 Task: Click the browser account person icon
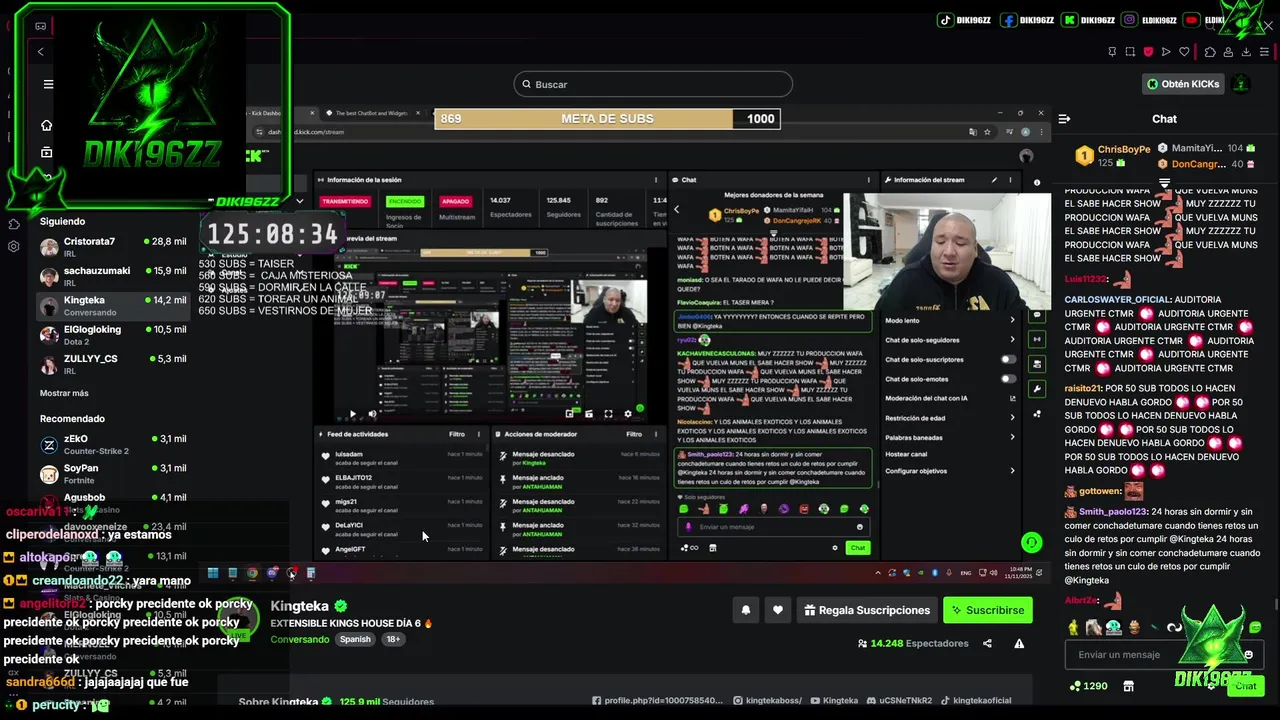(1228, 52)
